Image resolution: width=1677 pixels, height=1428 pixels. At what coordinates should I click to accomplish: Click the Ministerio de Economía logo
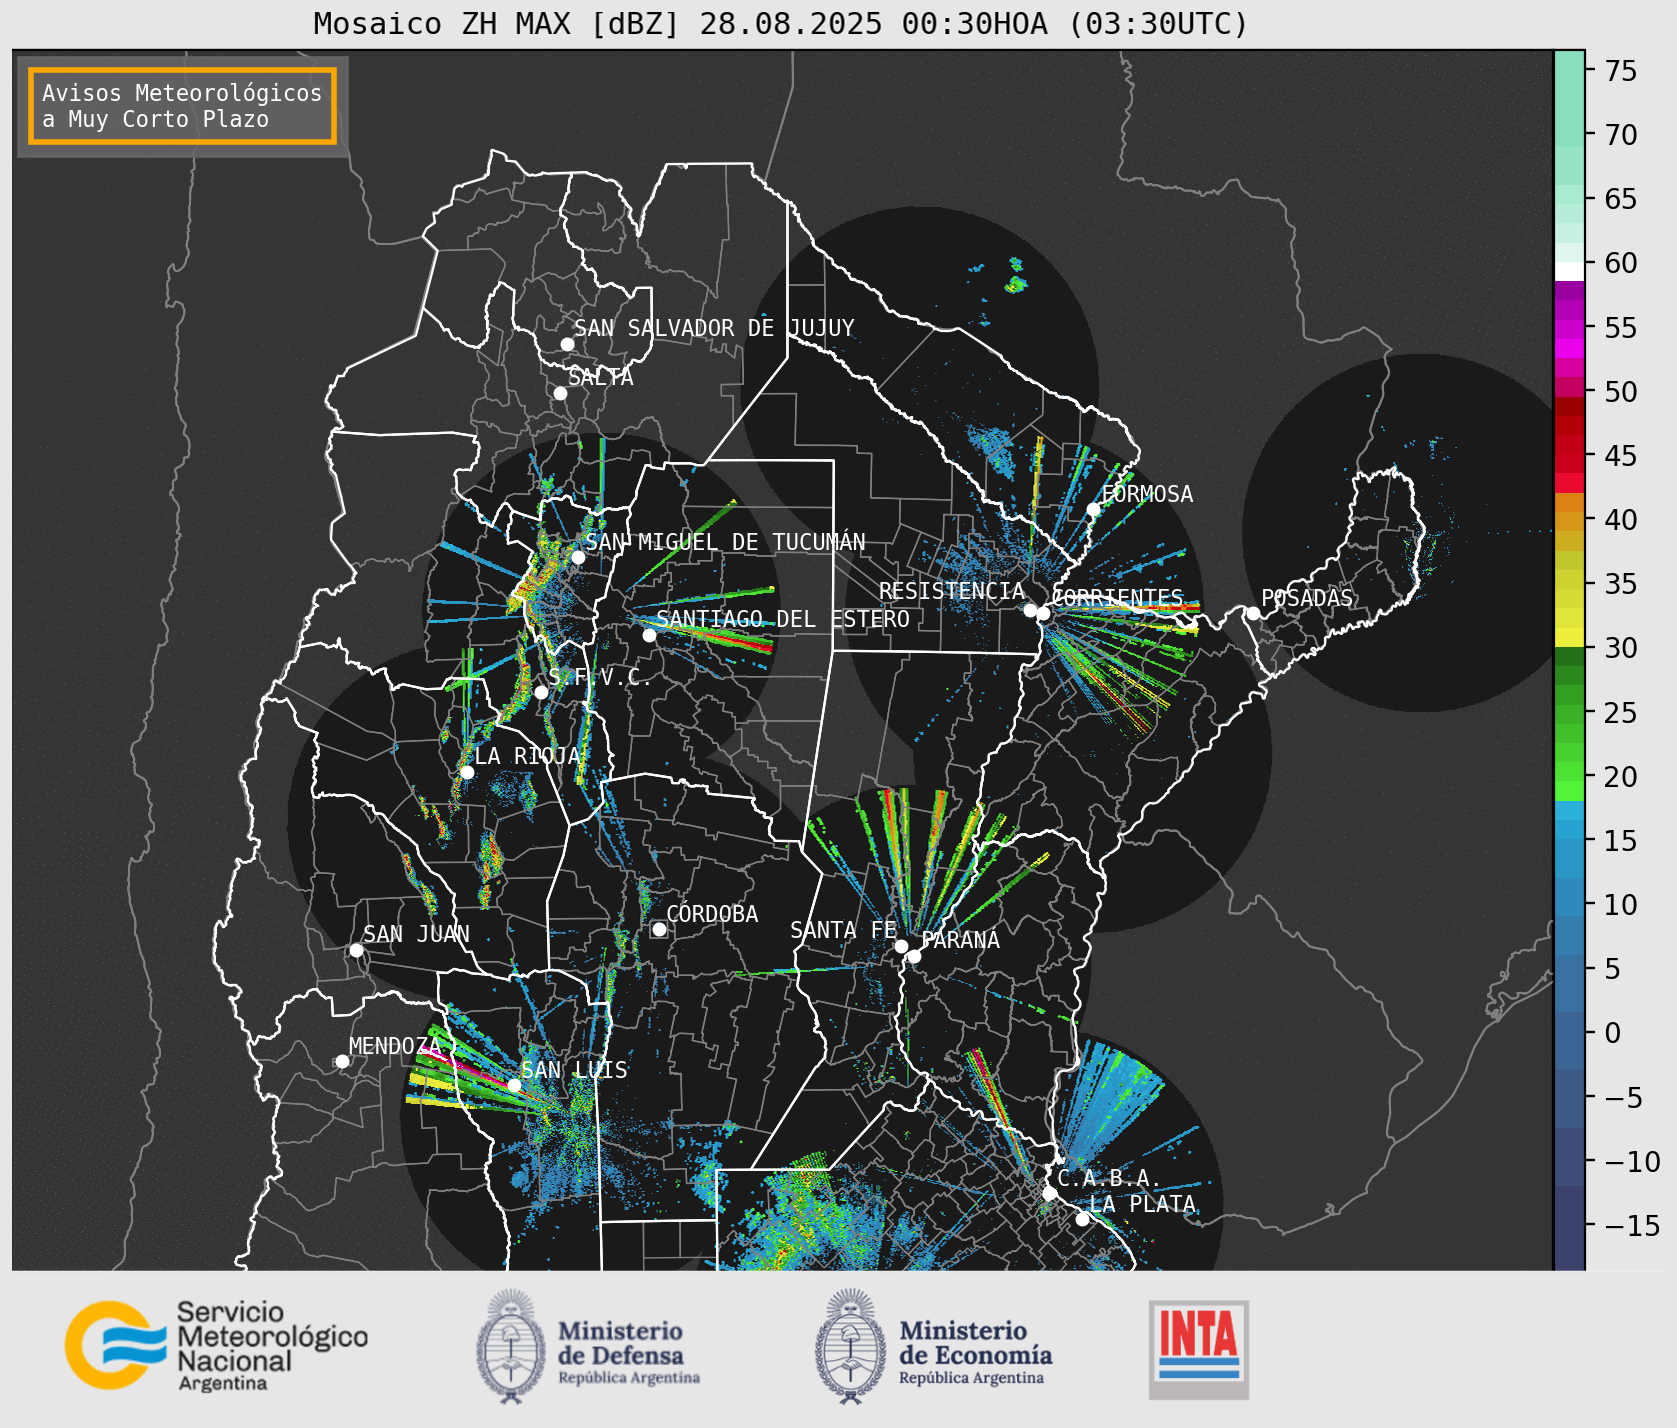click(934, 1347)
